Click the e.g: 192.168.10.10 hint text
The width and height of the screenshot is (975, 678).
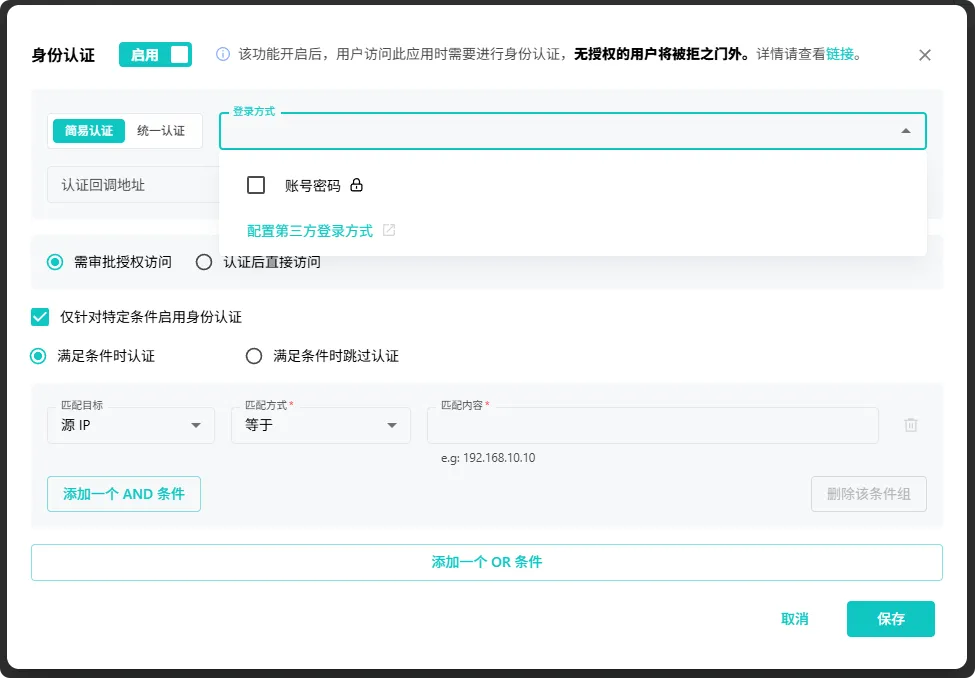[488, 458]
